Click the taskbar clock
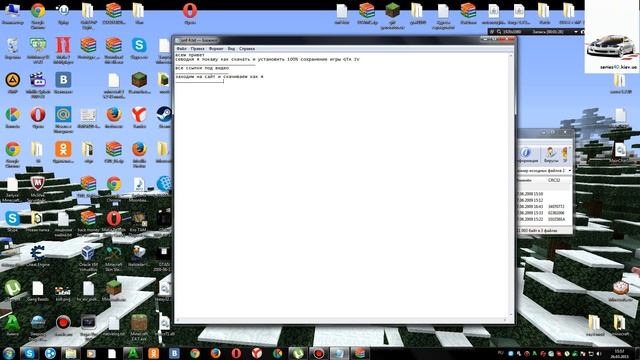640x360 pixels. click(x=619, y=353)
